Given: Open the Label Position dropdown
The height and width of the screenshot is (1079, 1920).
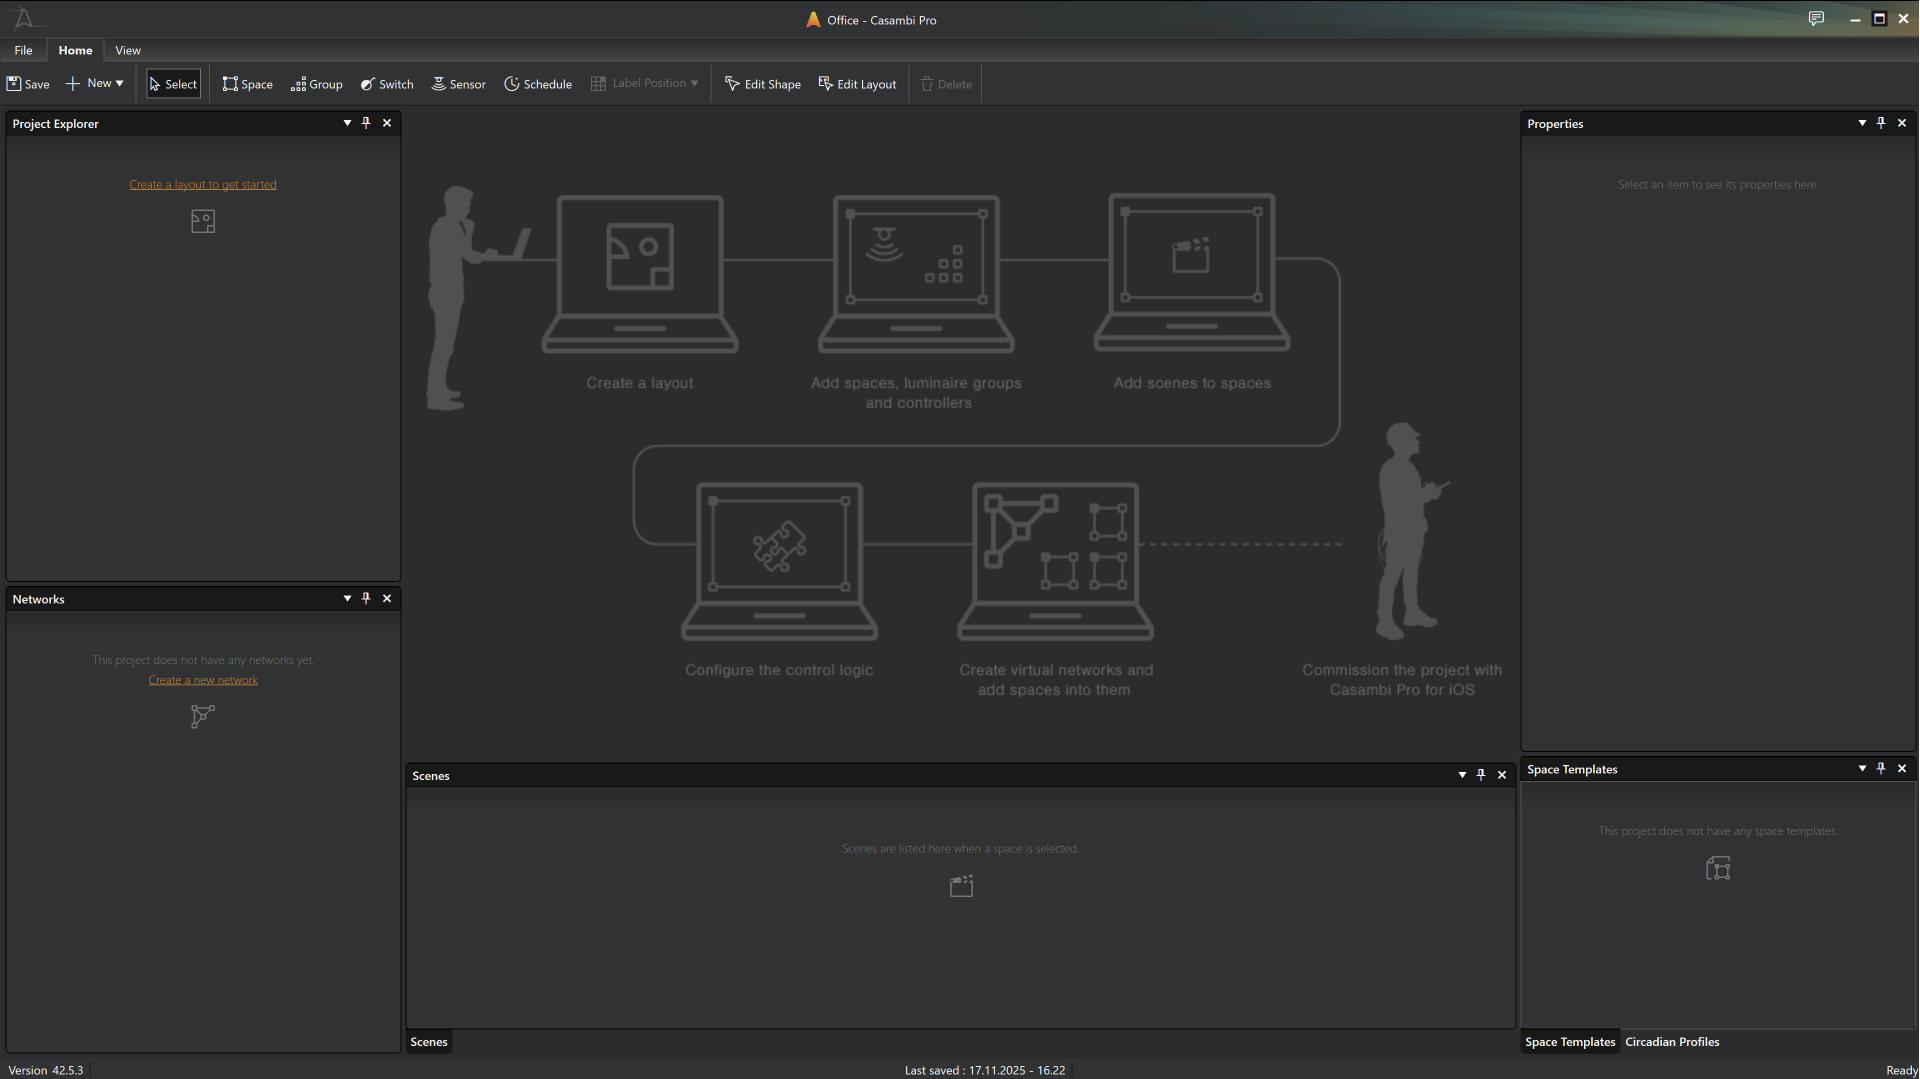Looking at the screenshot, I should point(693,83).
